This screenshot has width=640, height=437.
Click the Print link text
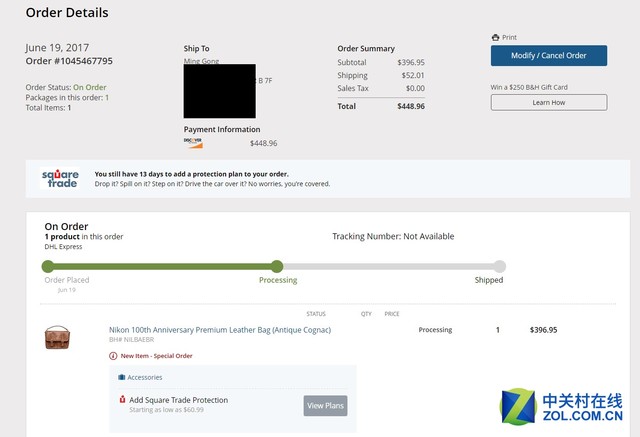click(x=509, y=37)
